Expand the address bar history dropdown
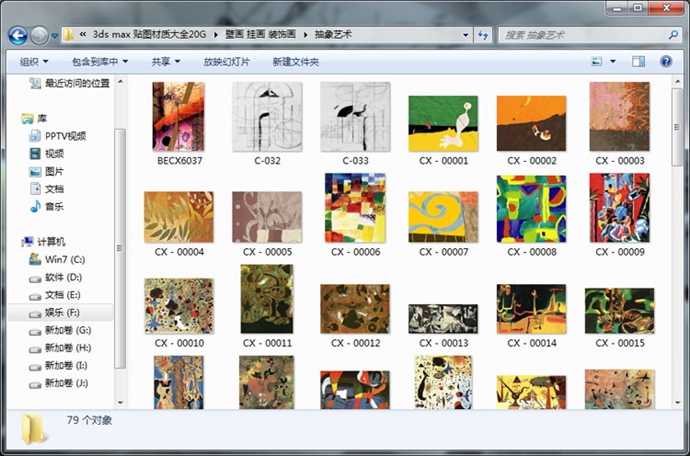690x456 pixels. pyautogui.click(x=465, y=35)
